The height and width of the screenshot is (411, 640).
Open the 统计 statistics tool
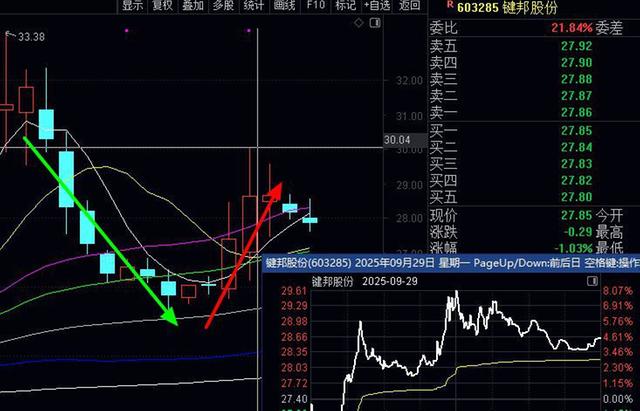[x=253, y=5]
